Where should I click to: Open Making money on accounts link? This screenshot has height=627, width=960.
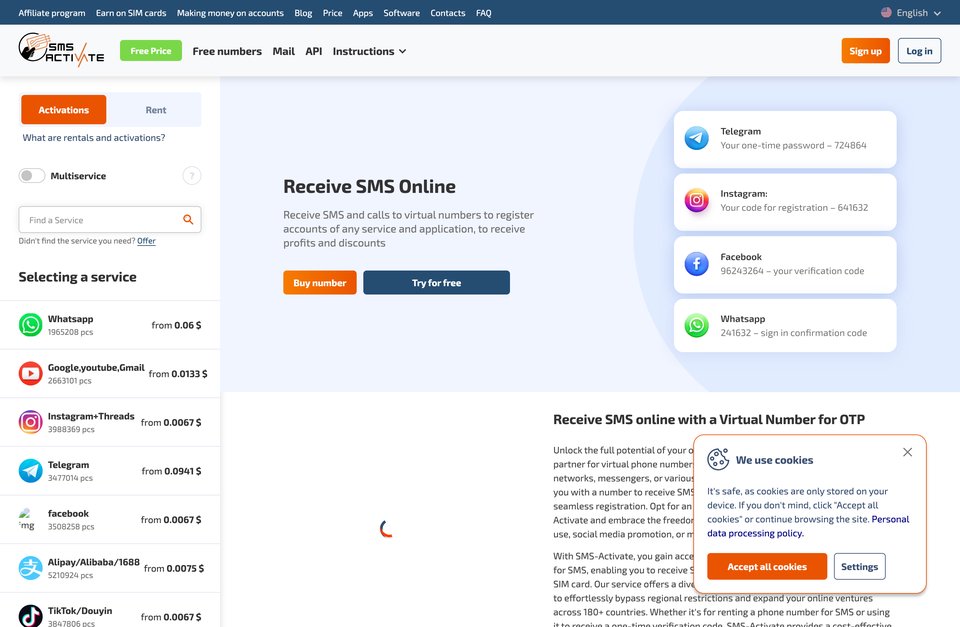(x=230, y=13)
